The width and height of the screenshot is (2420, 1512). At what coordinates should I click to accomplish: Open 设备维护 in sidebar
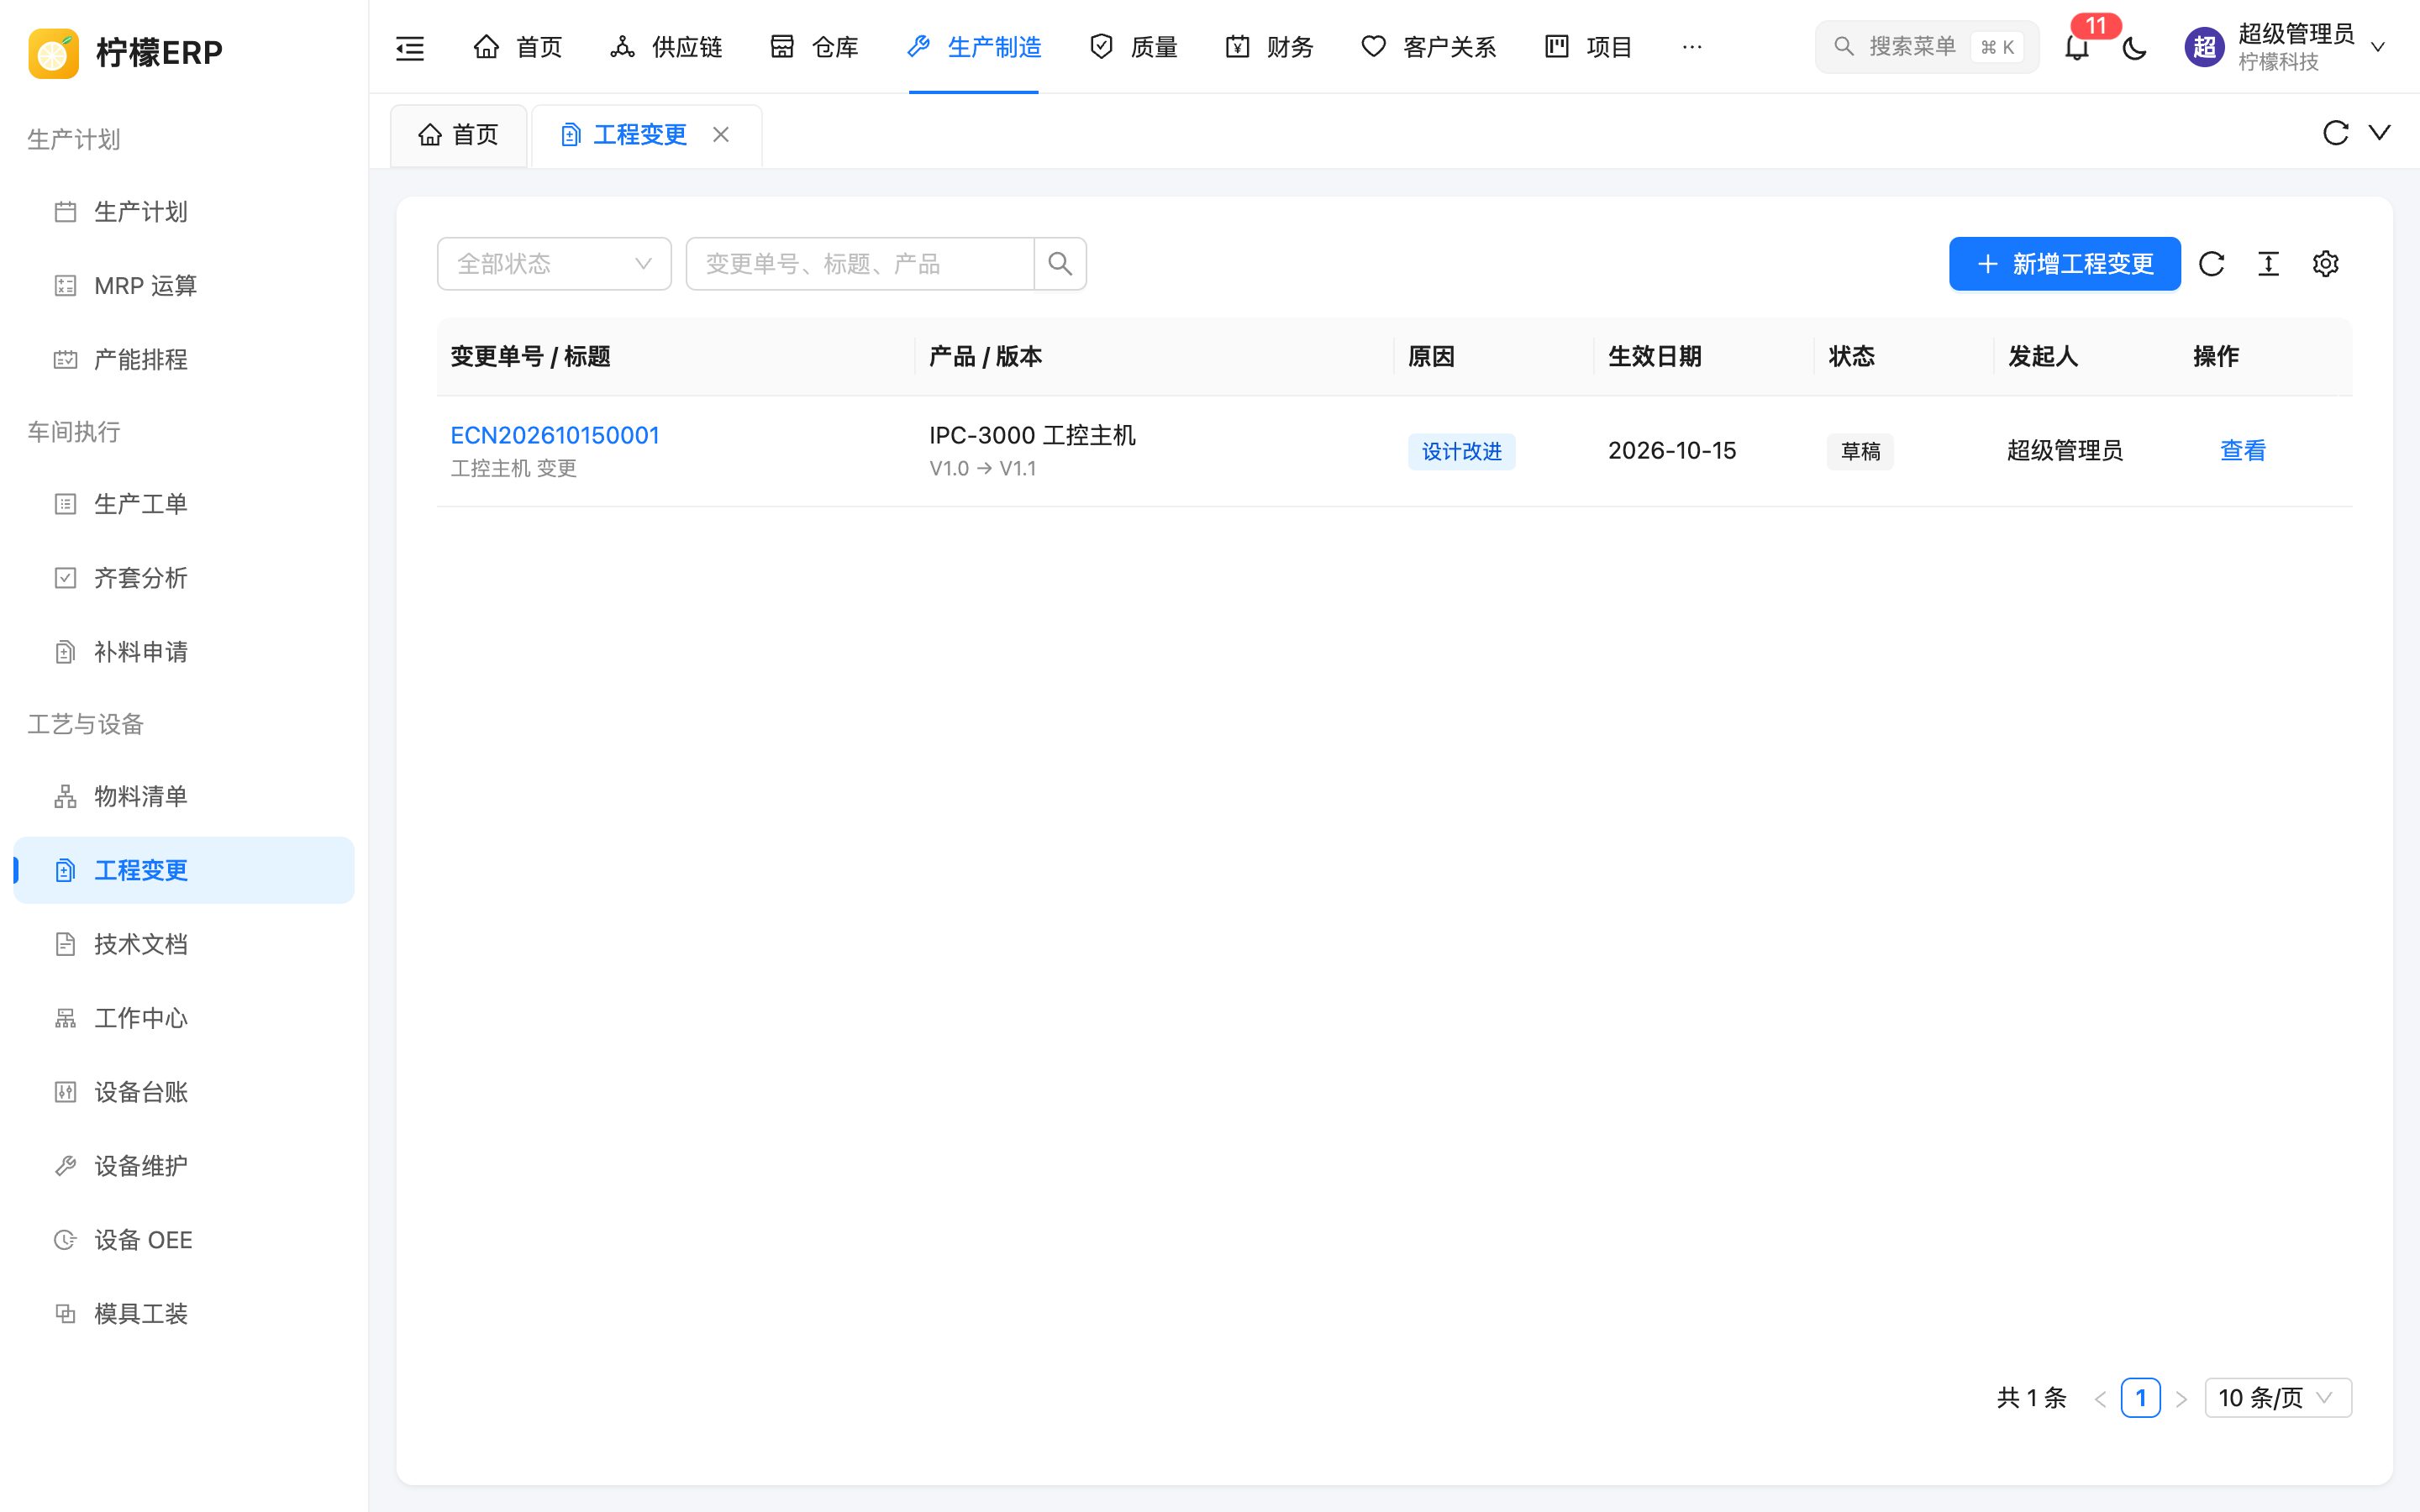click(x=184, y=1166)
